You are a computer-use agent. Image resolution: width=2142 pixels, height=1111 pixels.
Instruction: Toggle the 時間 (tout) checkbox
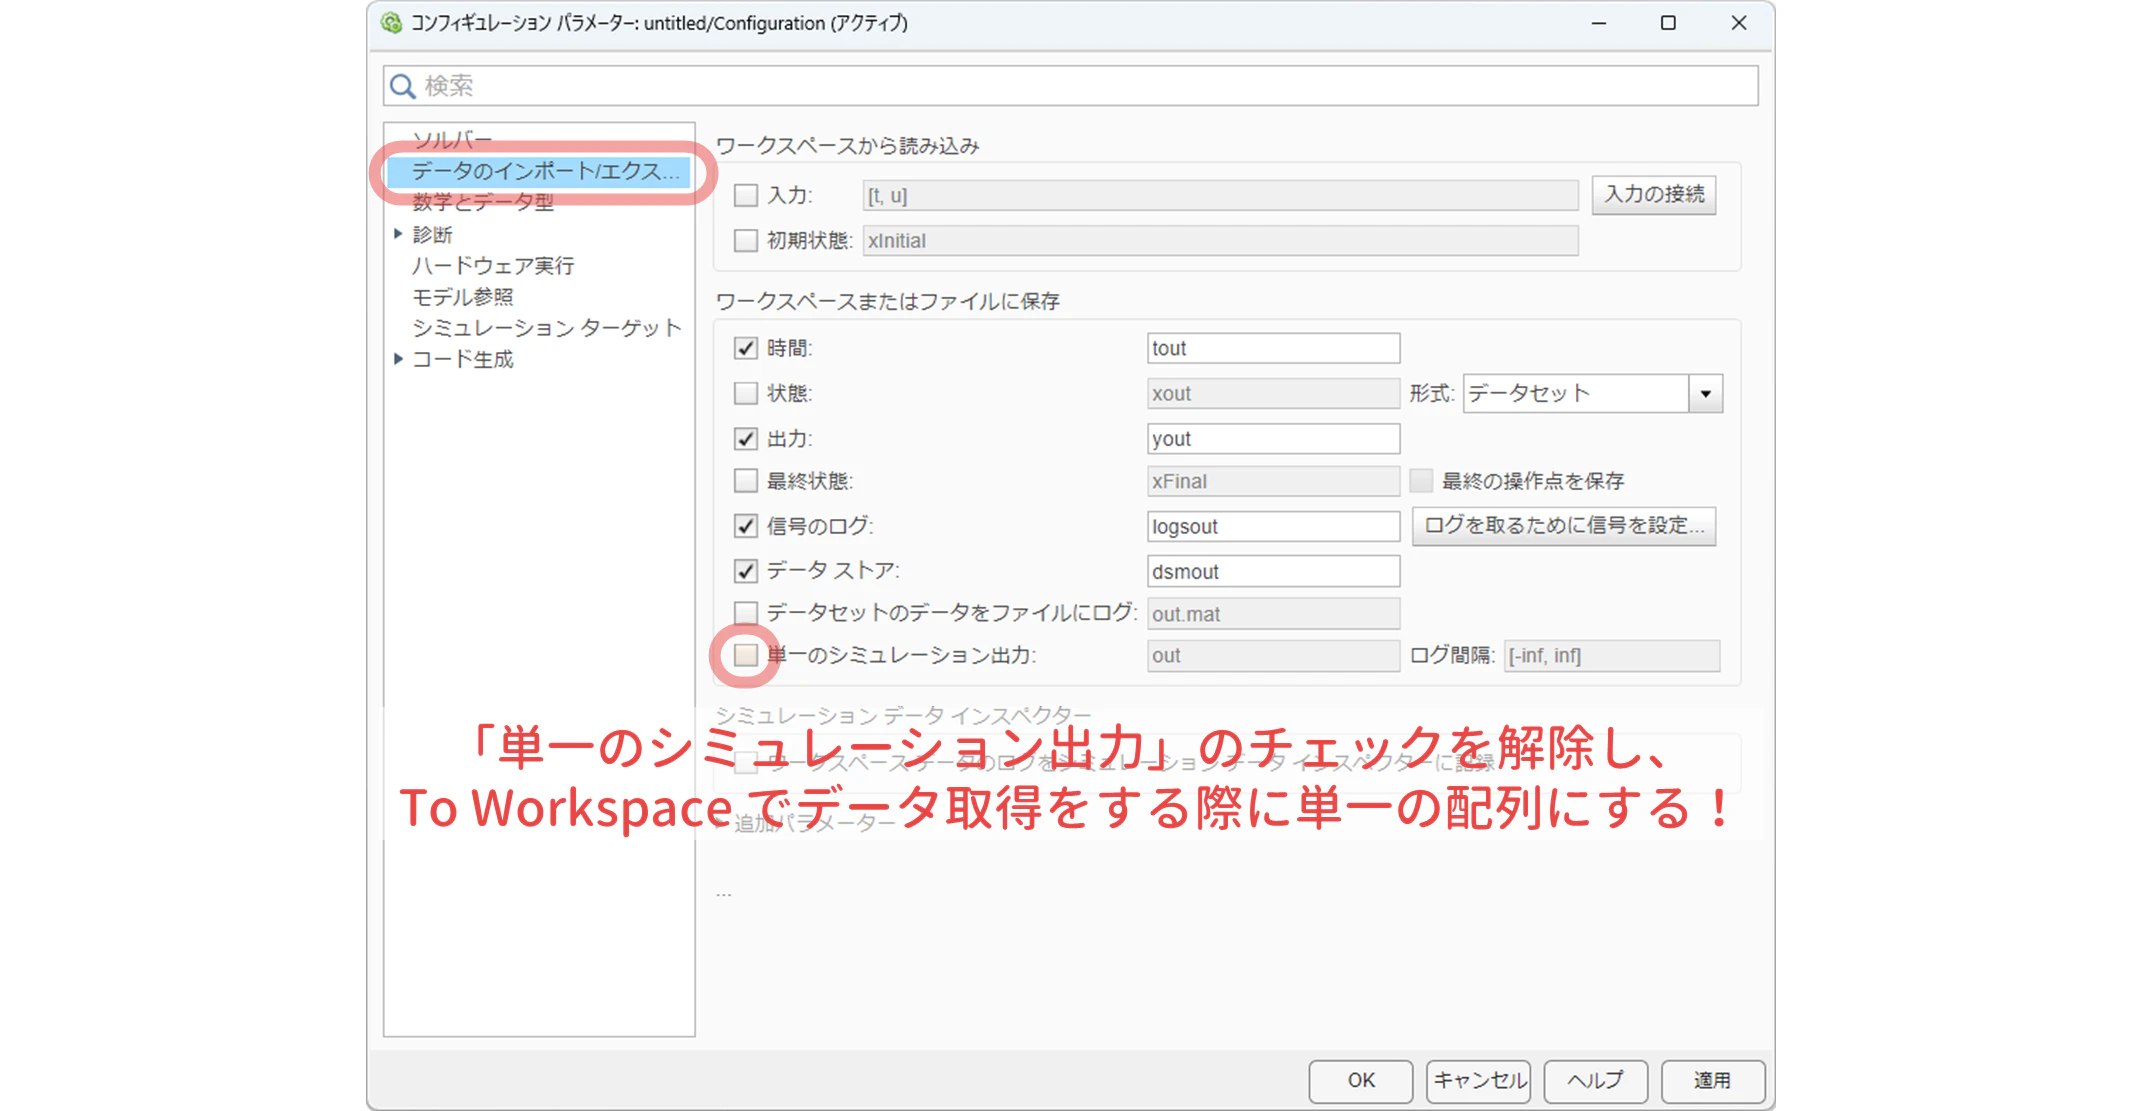pyautogui.click(x=746, y=348)
